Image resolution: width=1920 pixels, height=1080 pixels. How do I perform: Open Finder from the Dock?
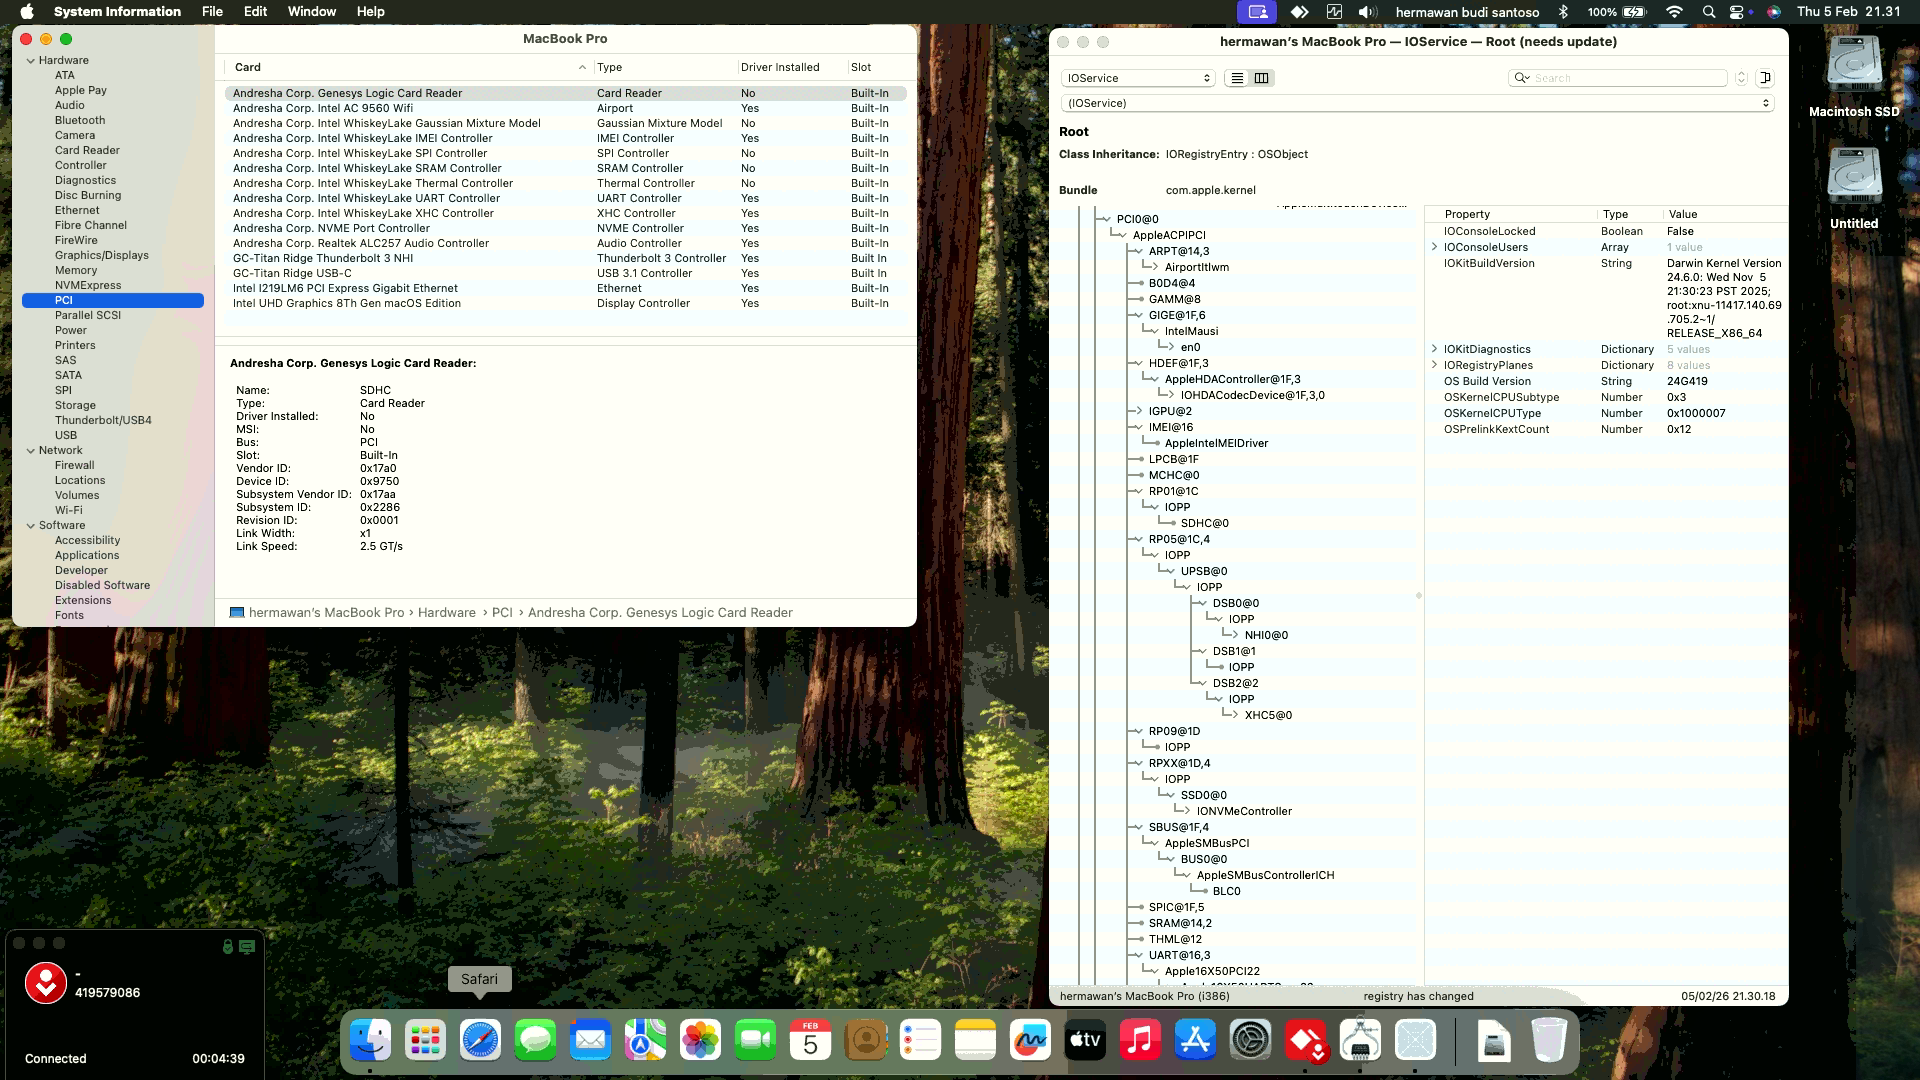click(x=371, y=1041)
